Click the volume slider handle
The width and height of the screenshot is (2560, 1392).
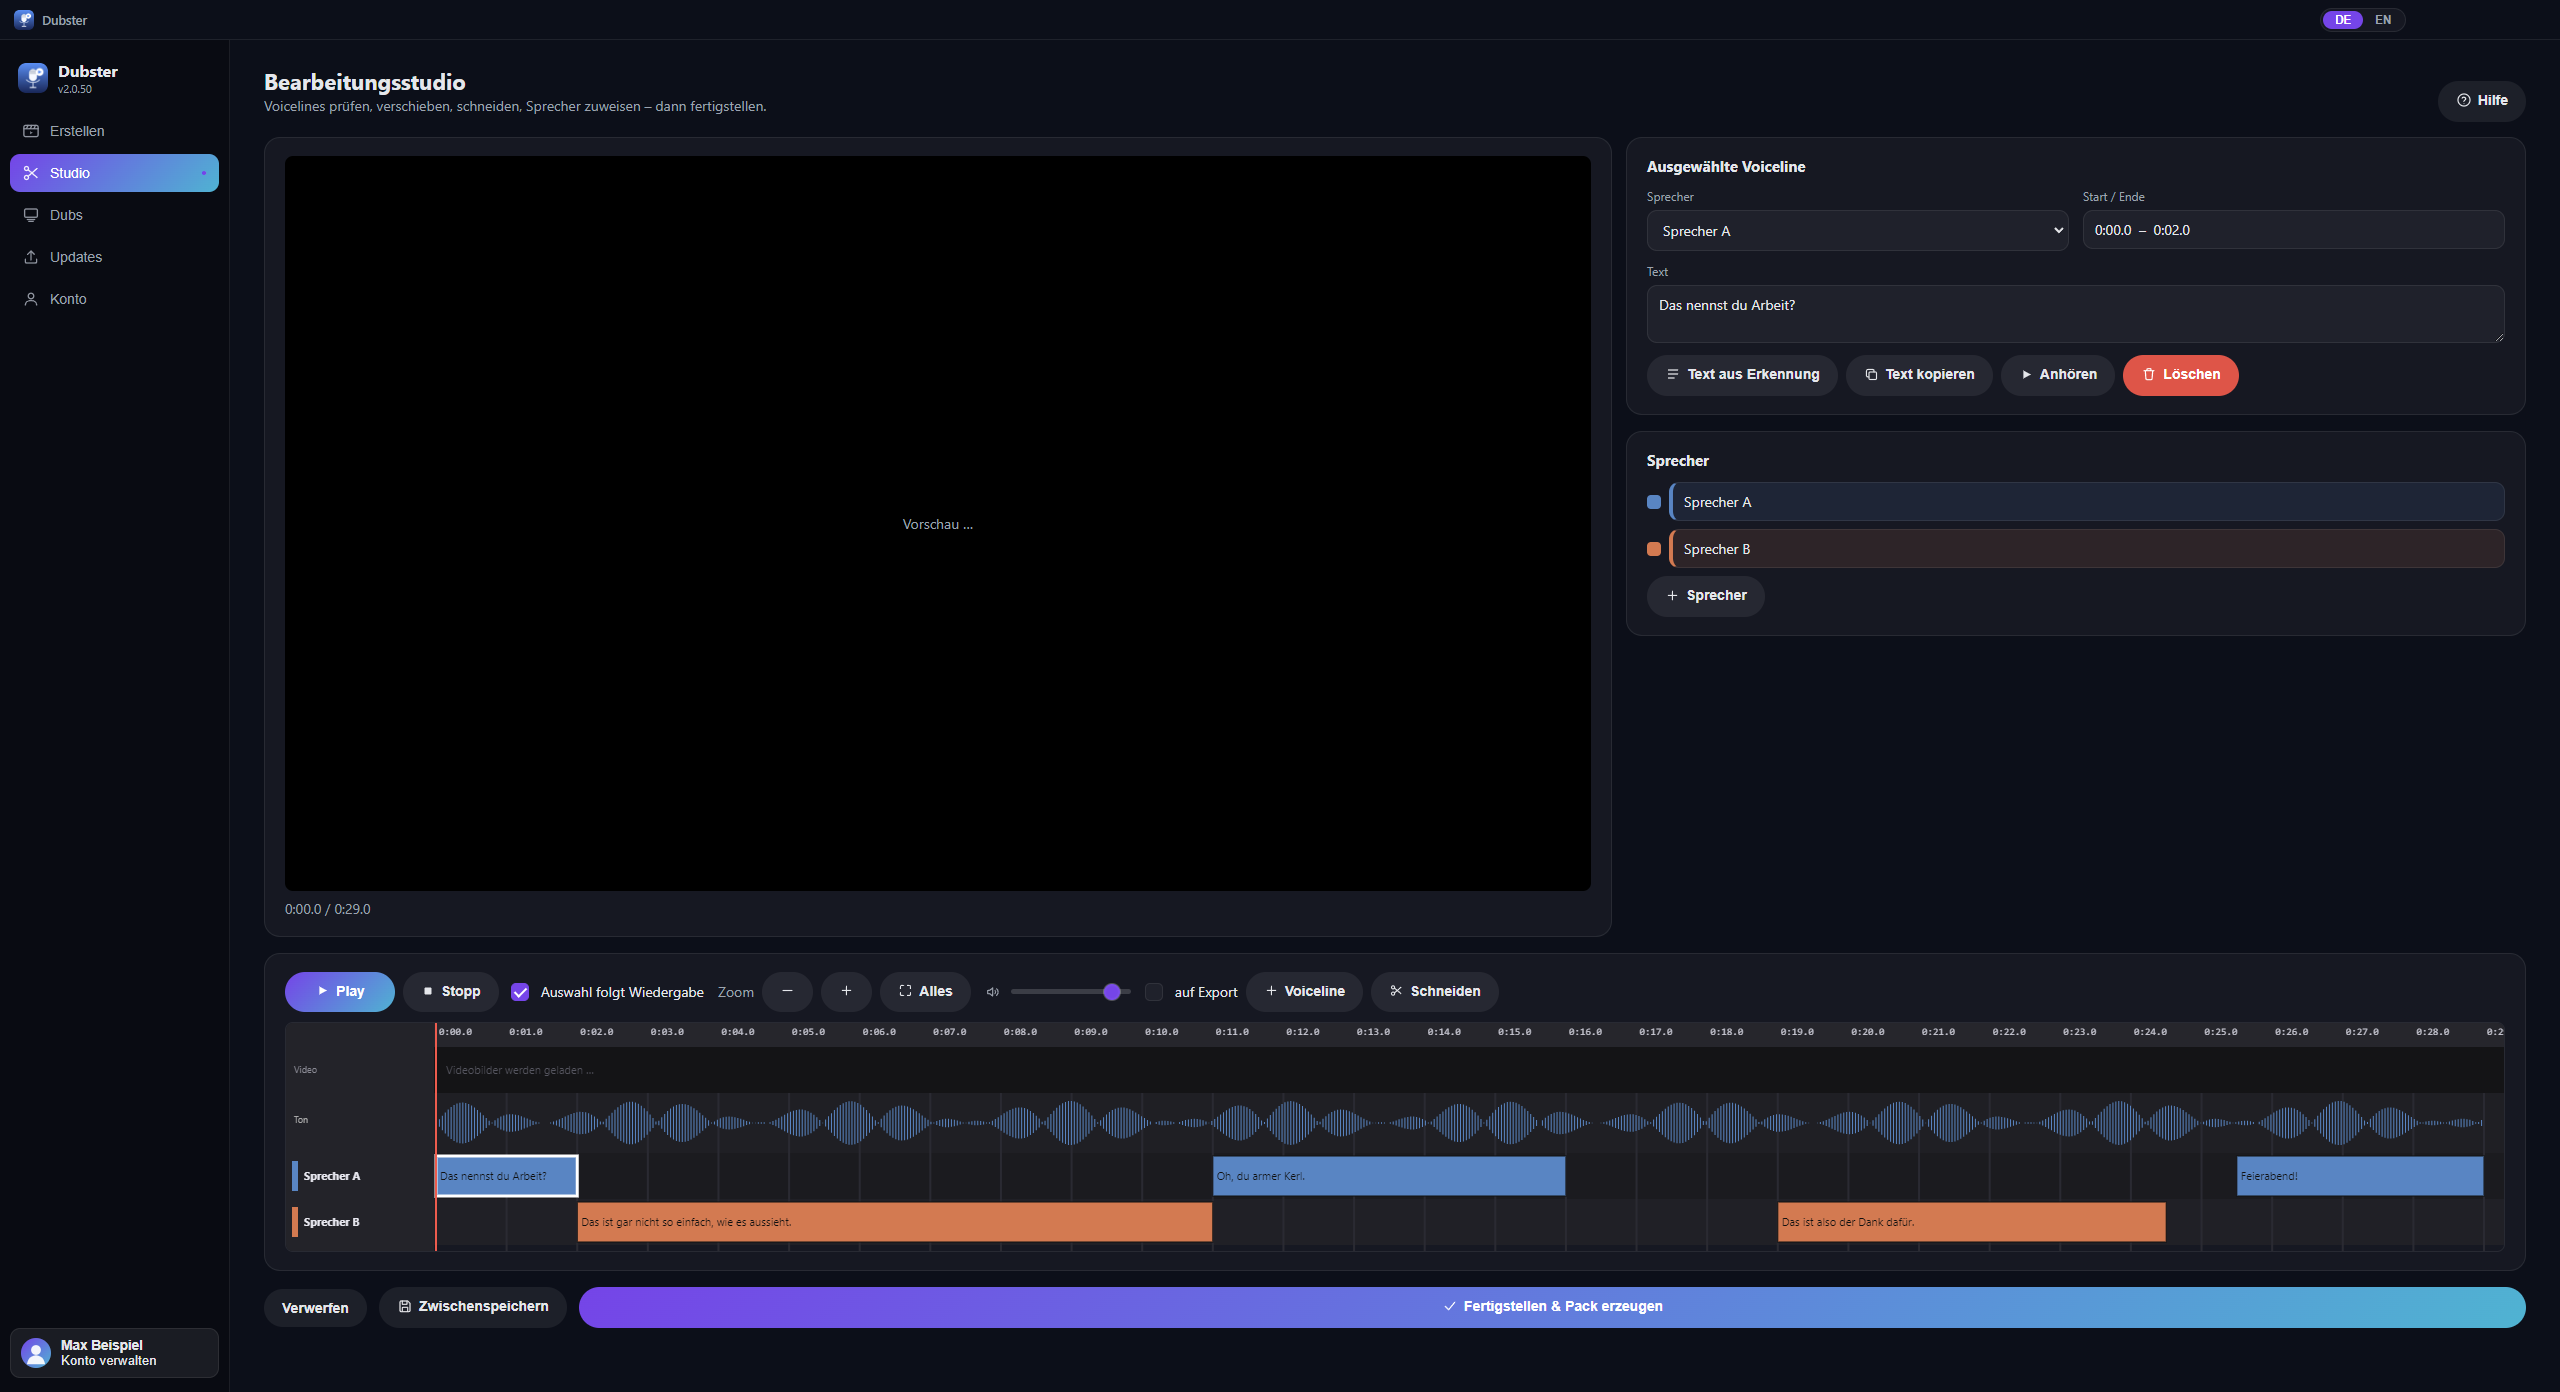coord(1112,992)
